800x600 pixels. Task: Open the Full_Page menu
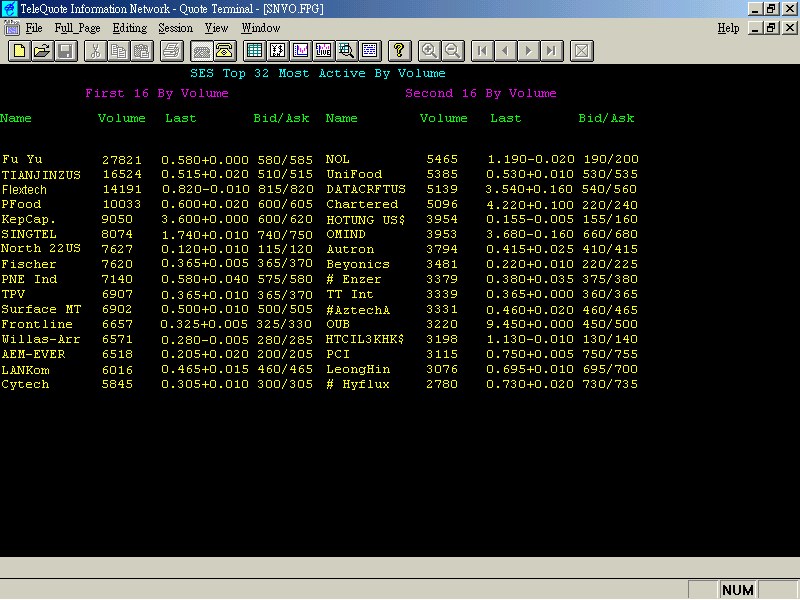(x=78, y=28)
